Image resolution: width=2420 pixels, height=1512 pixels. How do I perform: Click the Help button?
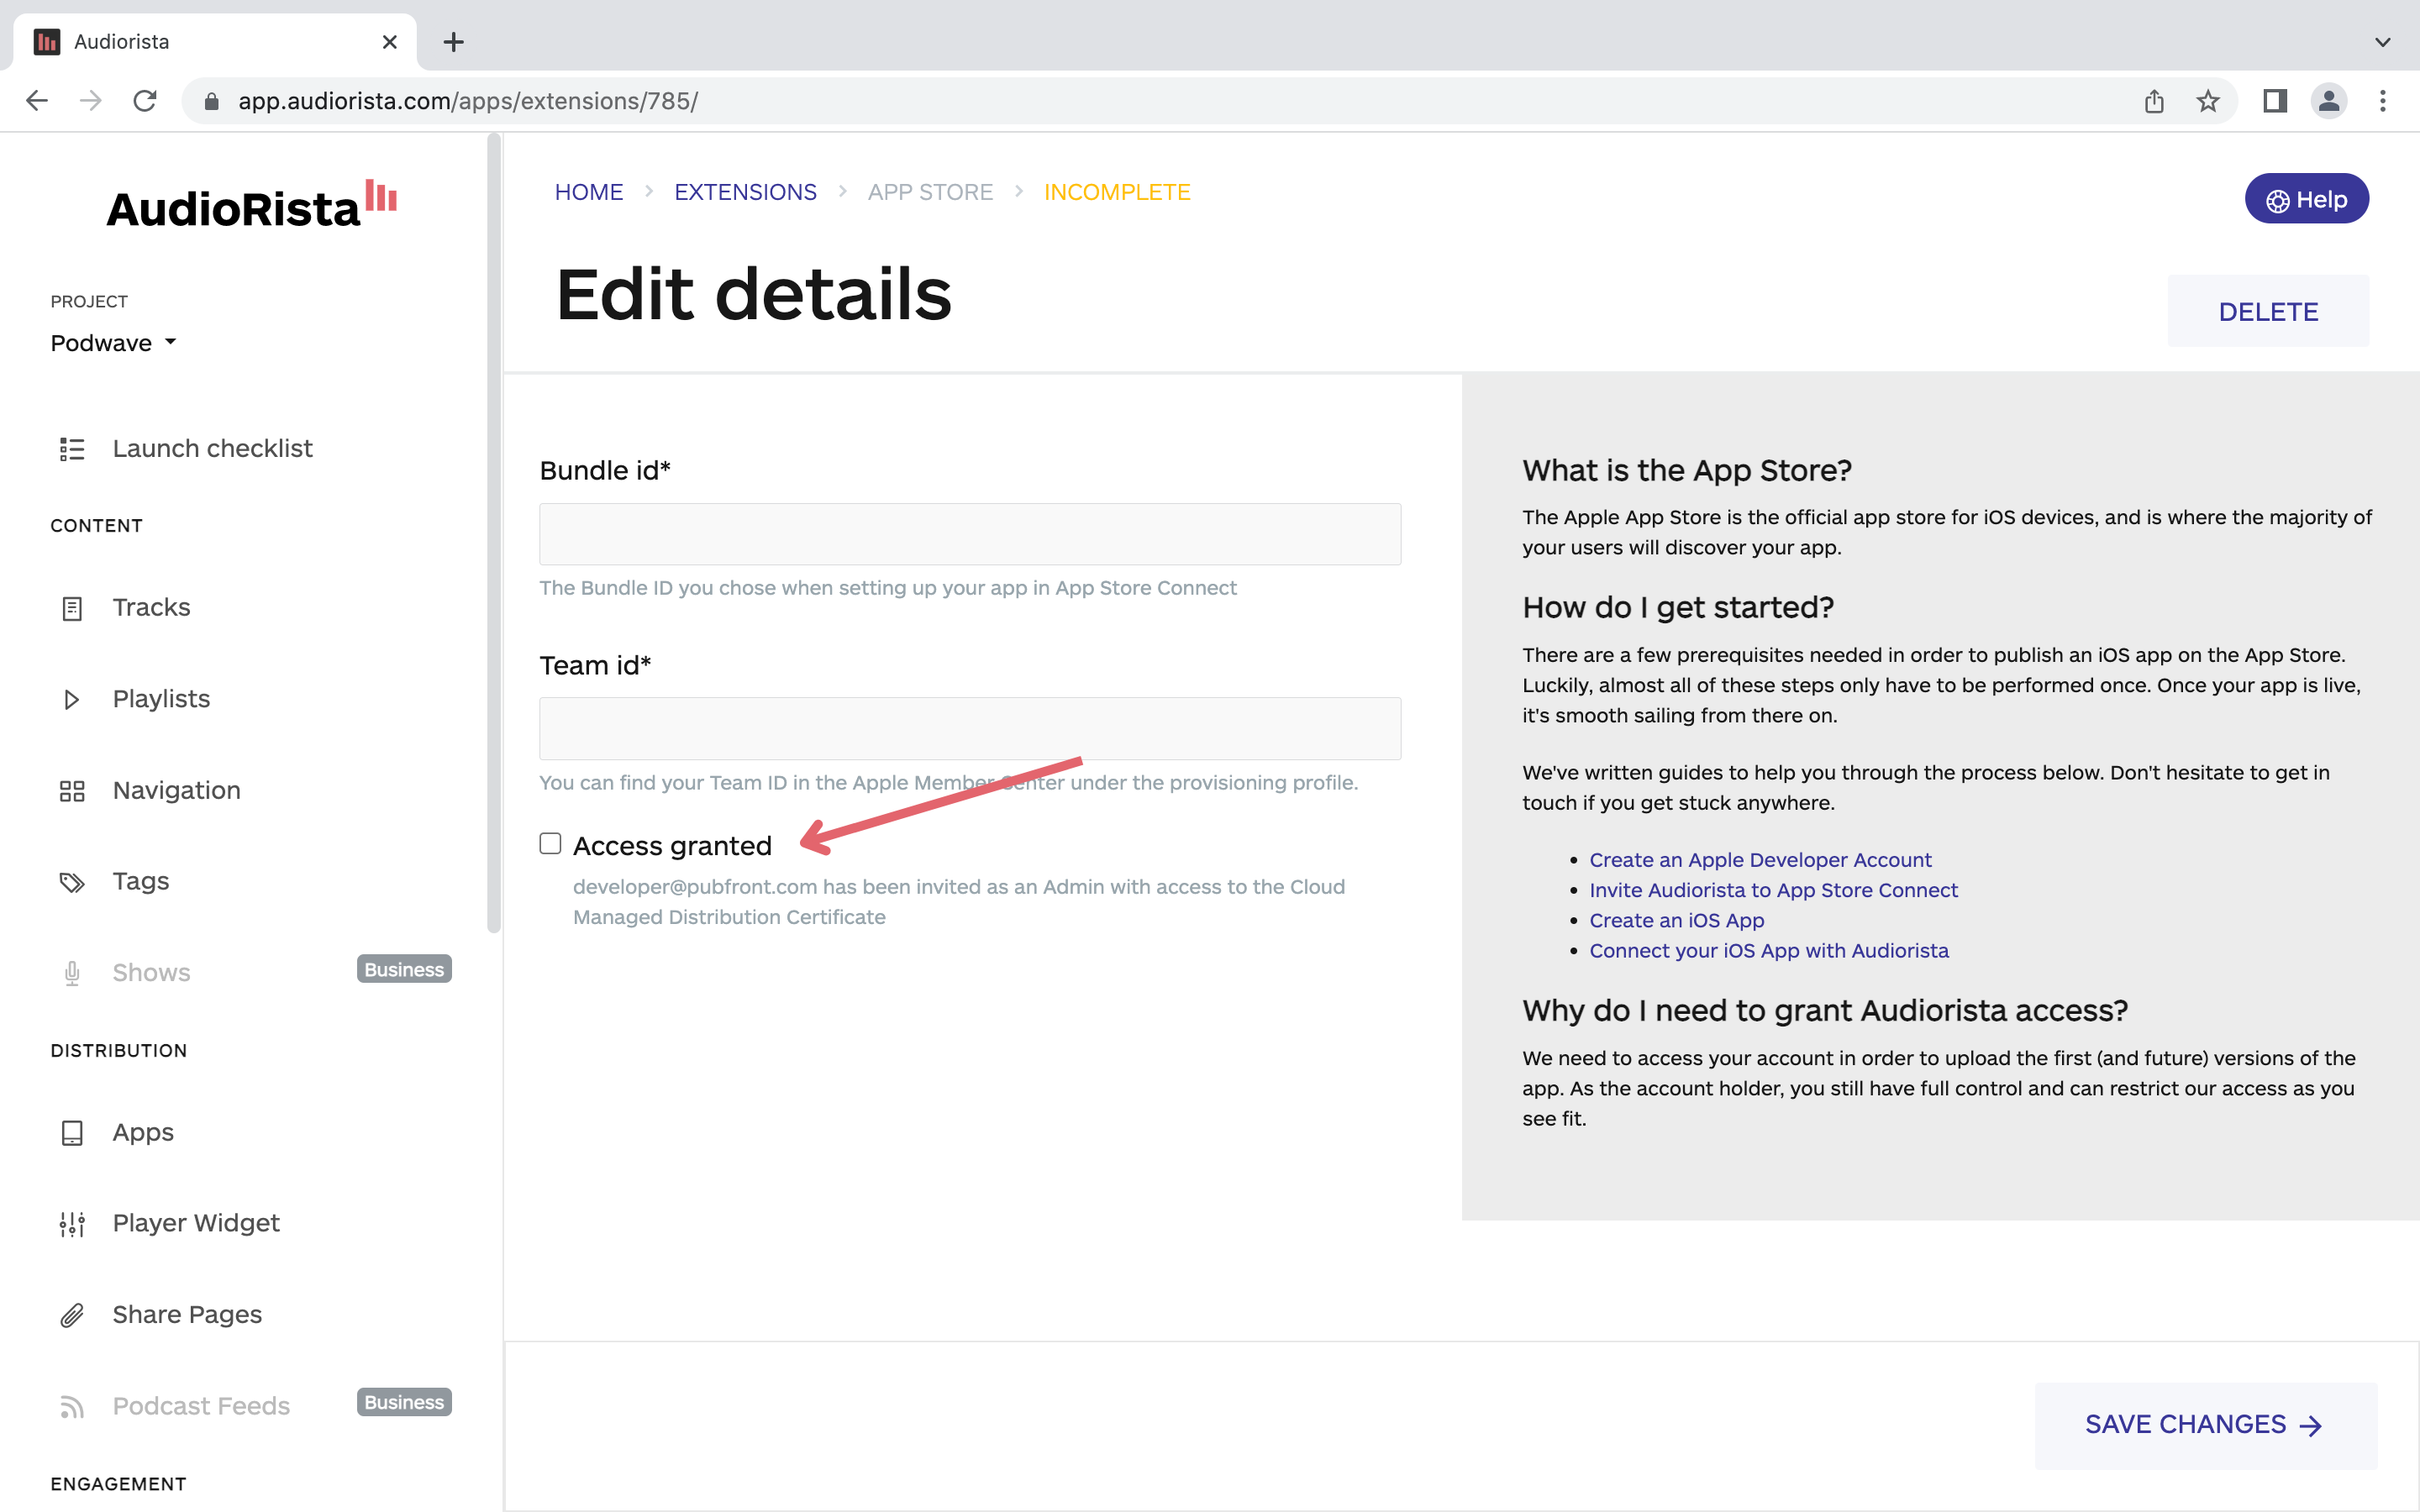pos(2306,199)
